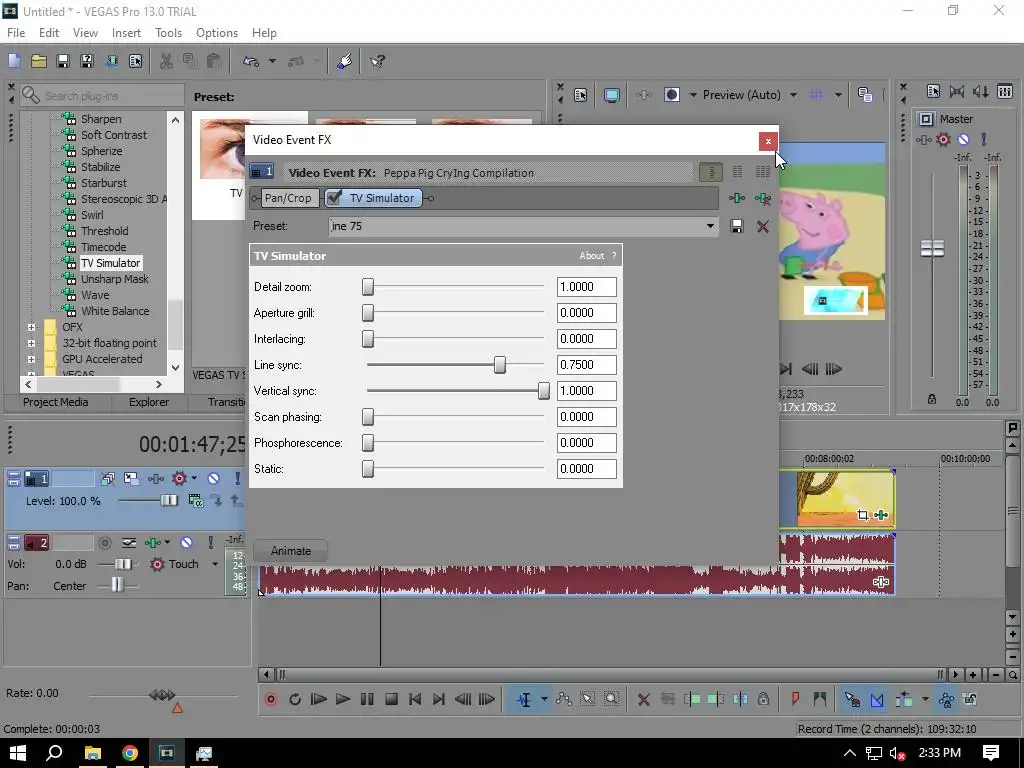Open the Preset dropdown in Video Event FX

click(x=710, y=226)
